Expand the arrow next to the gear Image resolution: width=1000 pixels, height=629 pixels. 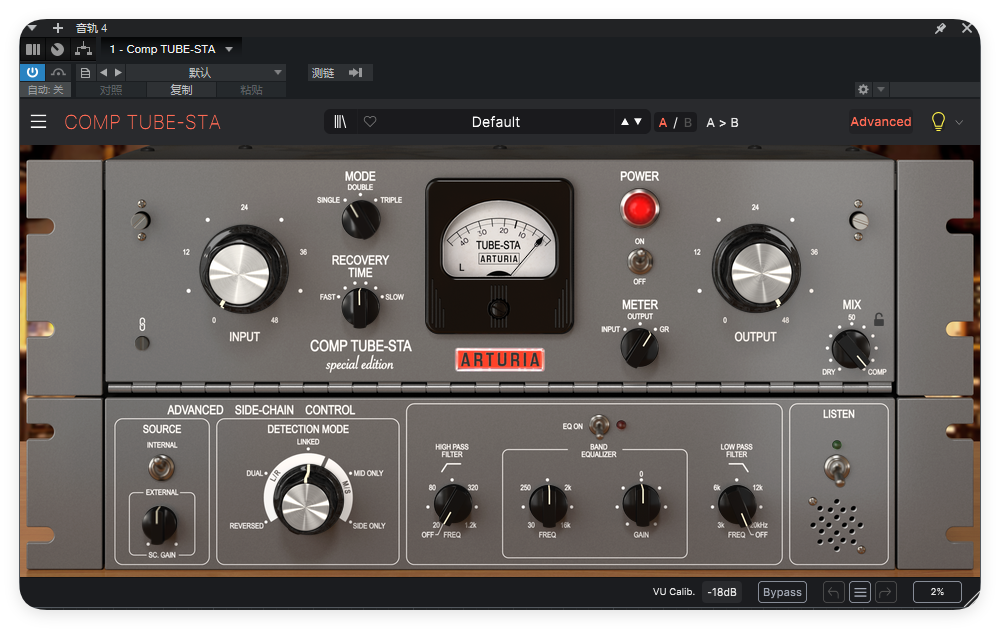point(881,89)
